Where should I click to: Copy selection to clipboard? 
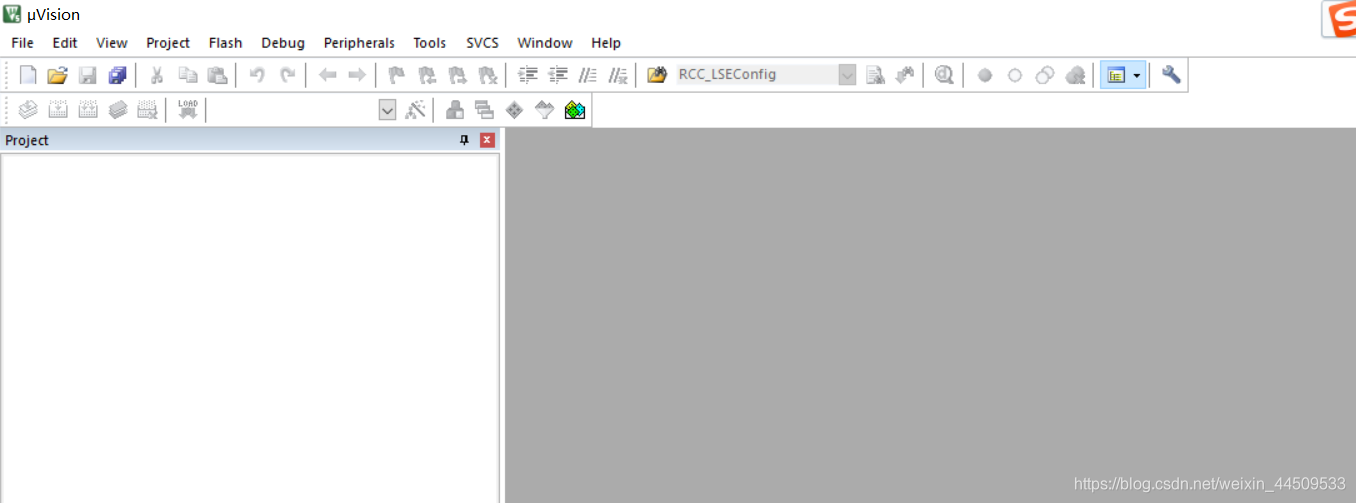coord(187,75)
